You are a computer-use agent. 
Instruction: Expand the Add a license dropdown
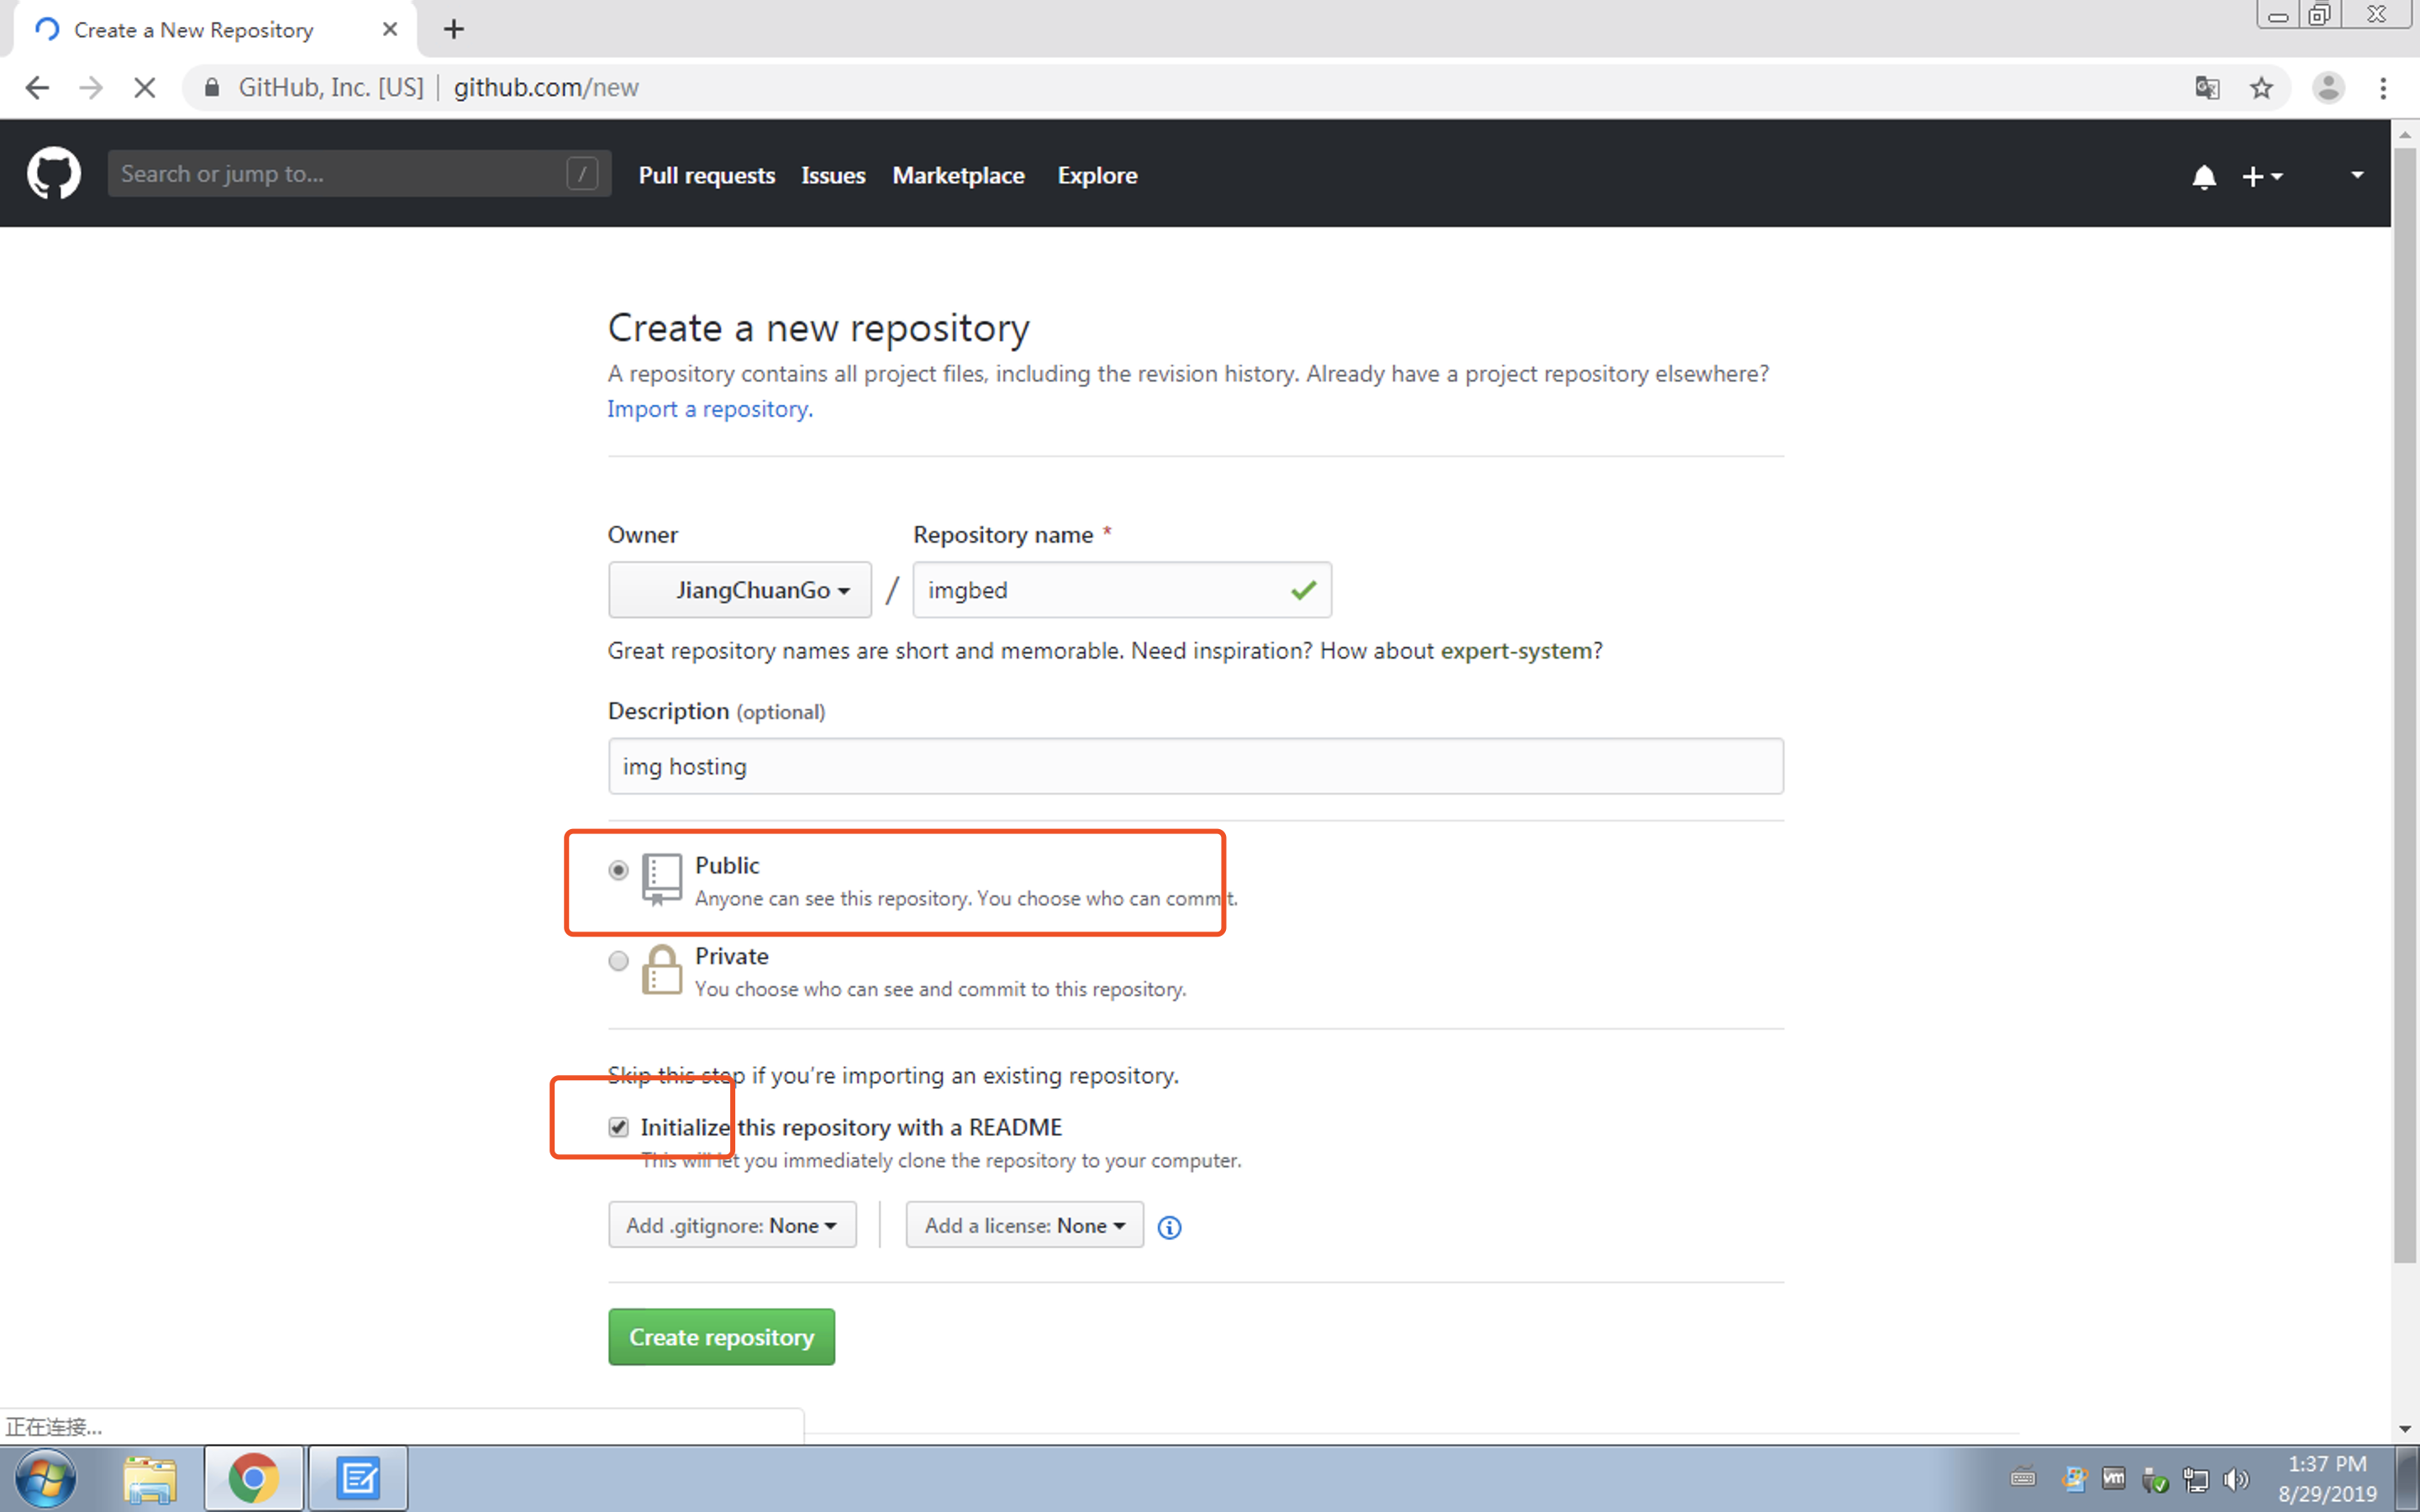[1024, 1225]
